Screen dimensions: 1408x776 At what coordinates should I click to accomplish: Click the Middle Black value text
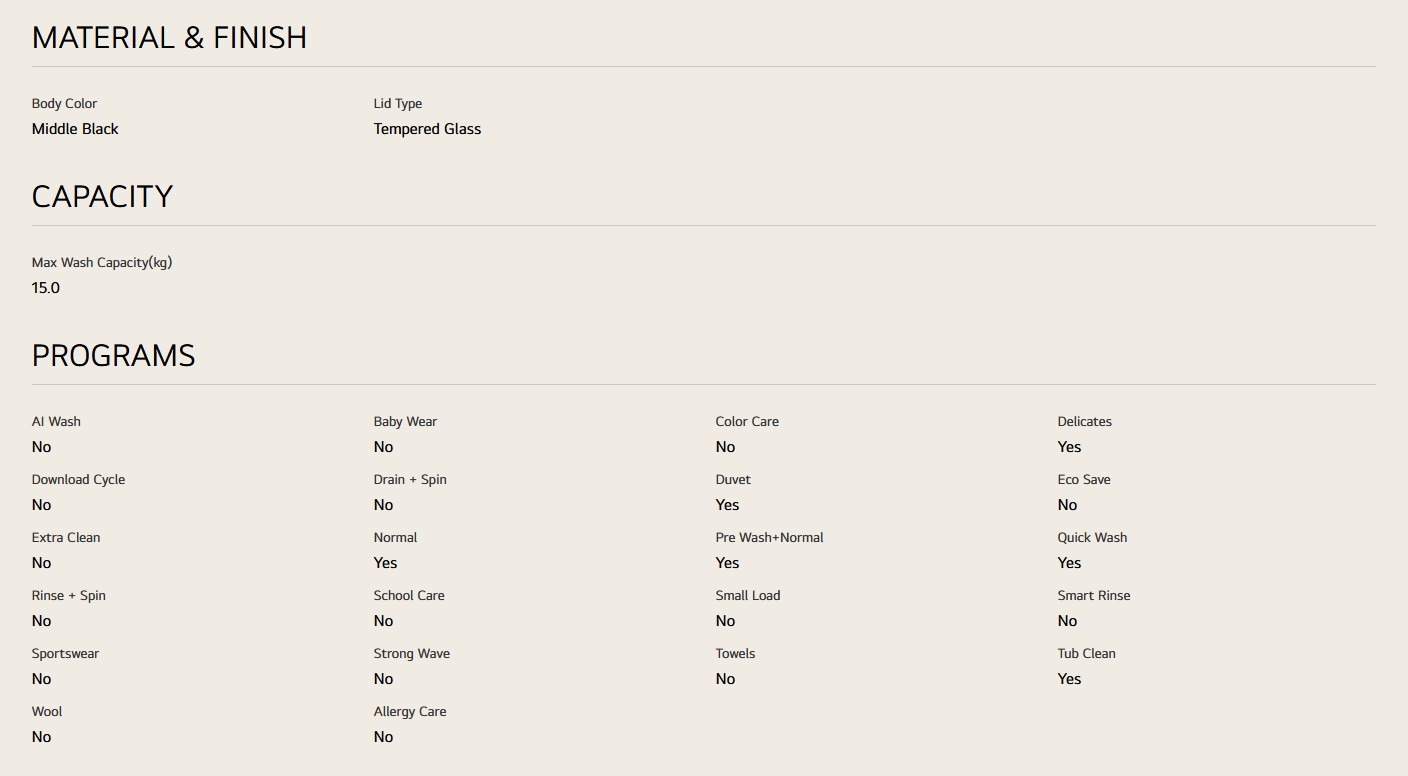[75, 129]
